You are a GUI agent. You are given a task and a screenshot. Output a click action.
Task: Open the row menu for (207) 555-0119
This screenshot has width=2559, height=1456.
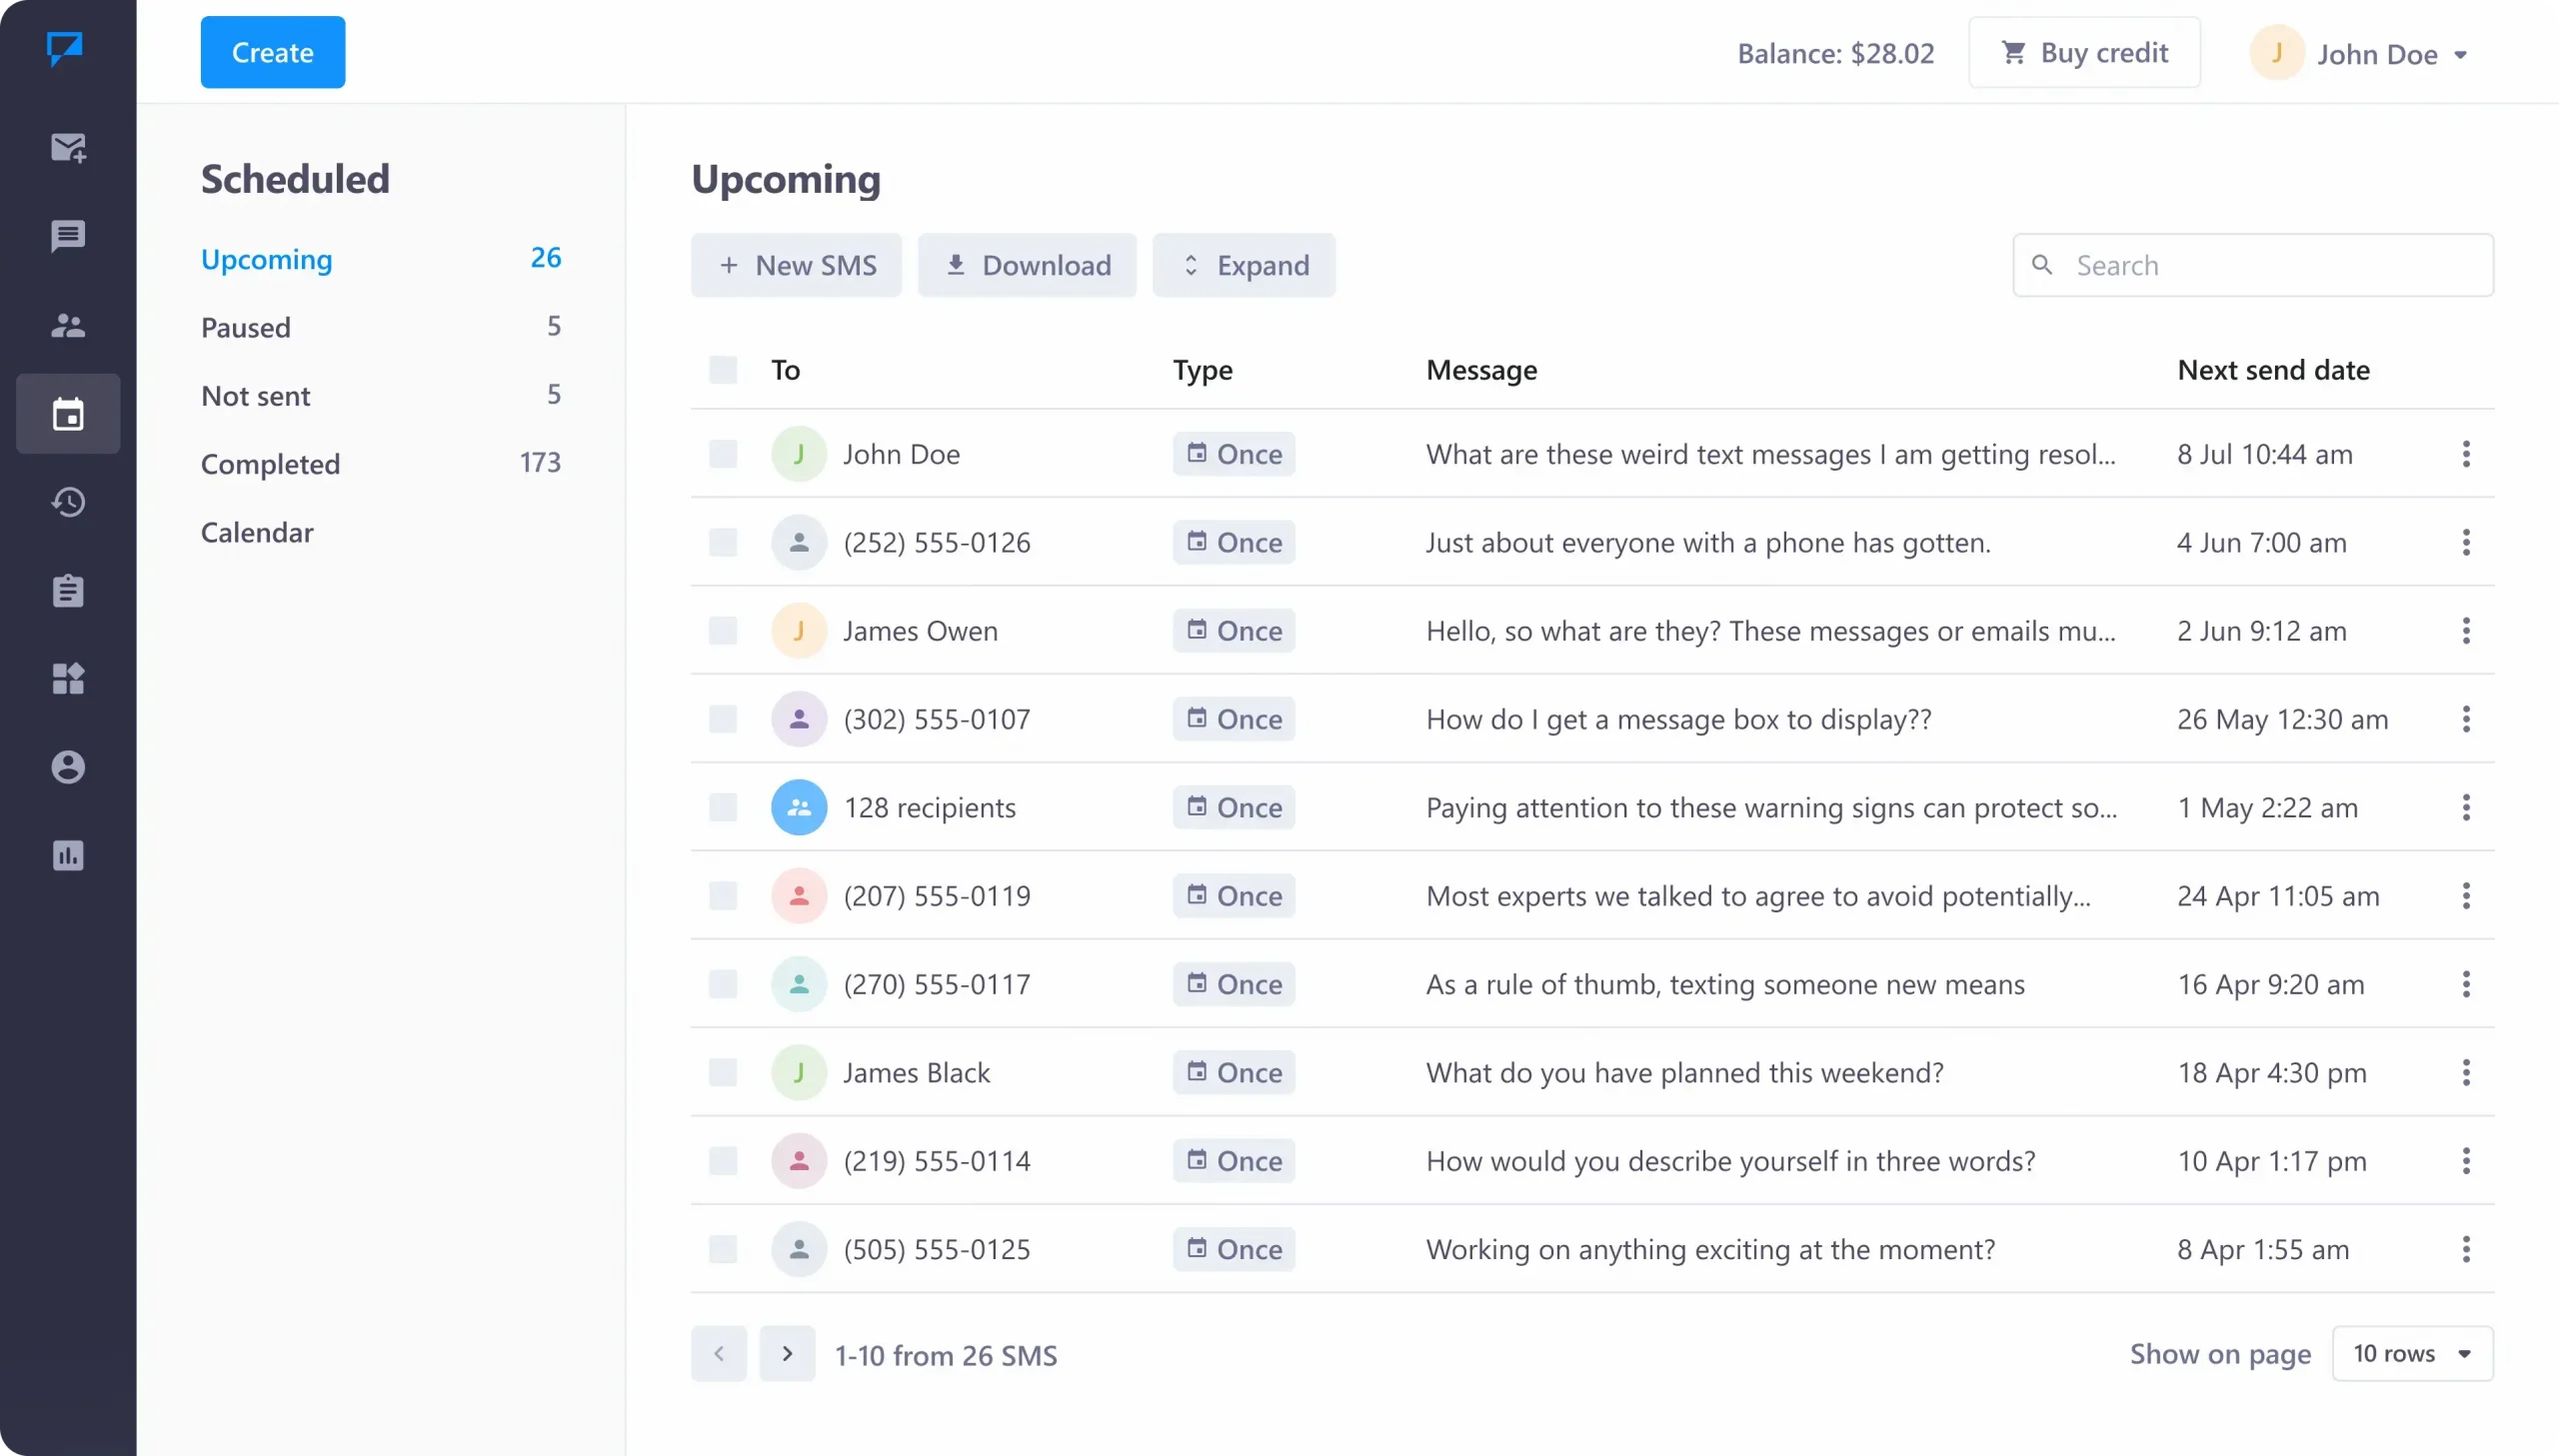[x=2466, y=896]
